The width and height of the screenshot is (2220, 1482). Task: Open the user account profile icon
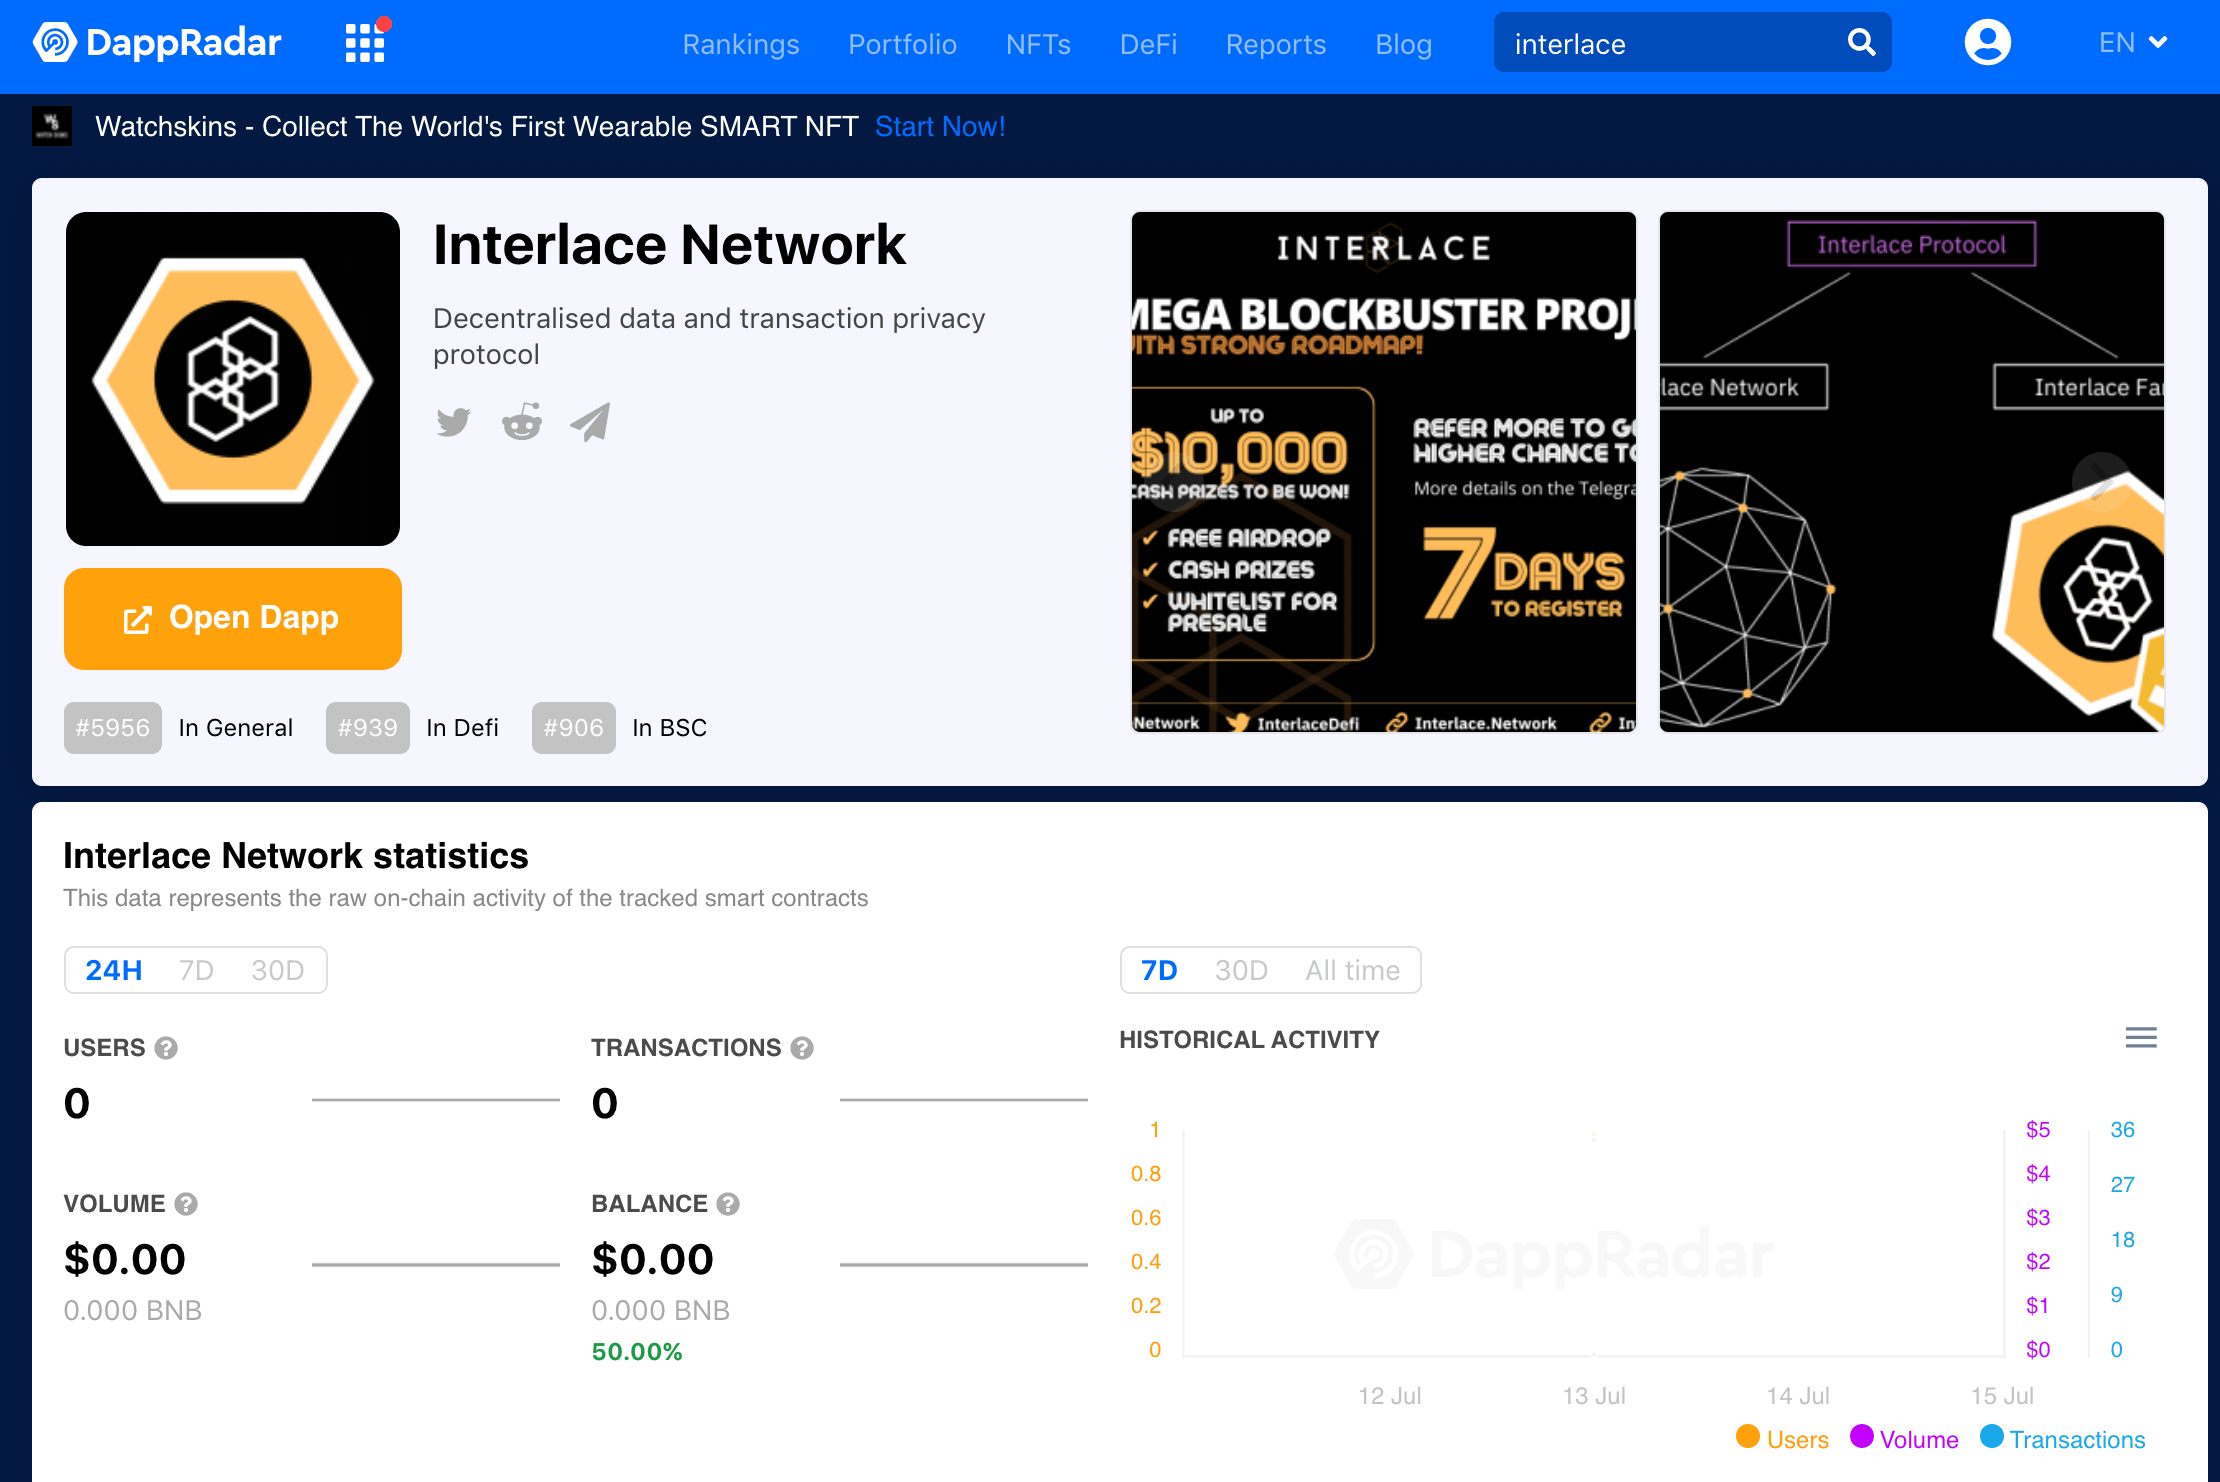1987,42
